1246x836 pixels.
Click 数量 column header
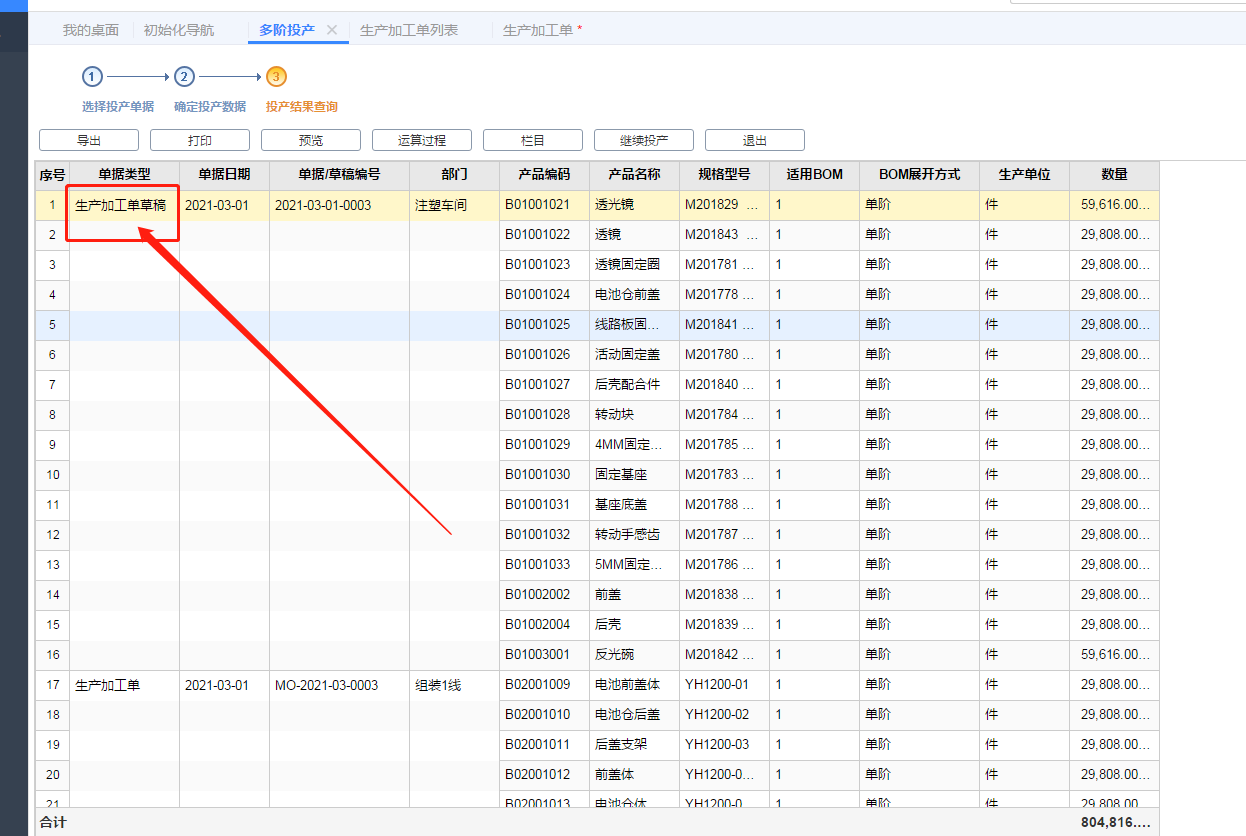pos(1115,174)
